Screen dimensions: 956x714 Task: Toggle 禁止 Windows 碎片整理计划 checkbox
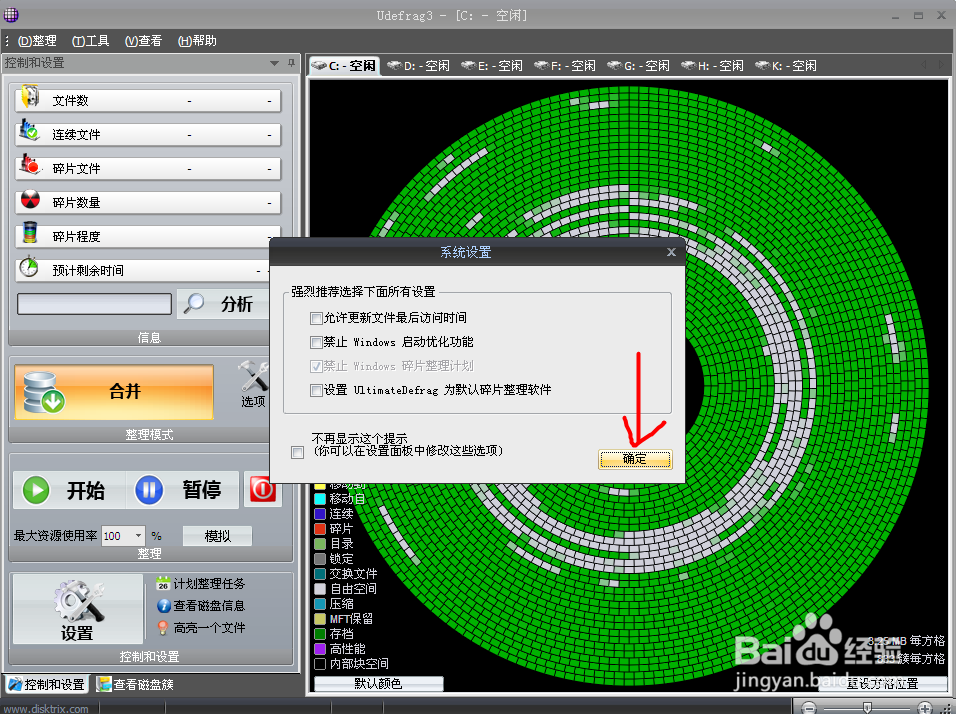316,366
